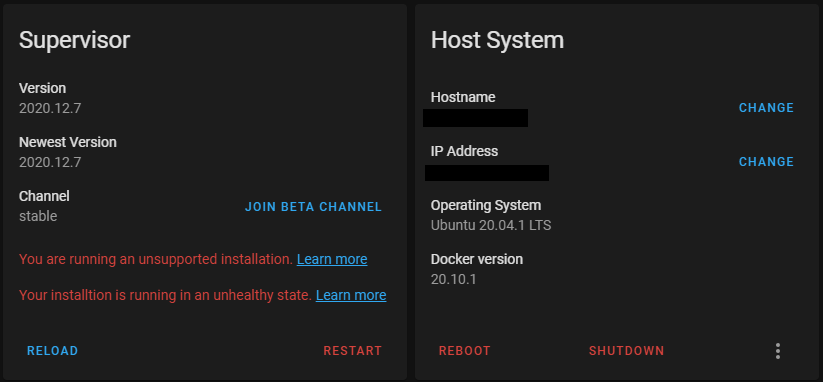Viewport: 823px width, 382px height.
Task: Change the IP Address
Action: click(x=766, y=162)
